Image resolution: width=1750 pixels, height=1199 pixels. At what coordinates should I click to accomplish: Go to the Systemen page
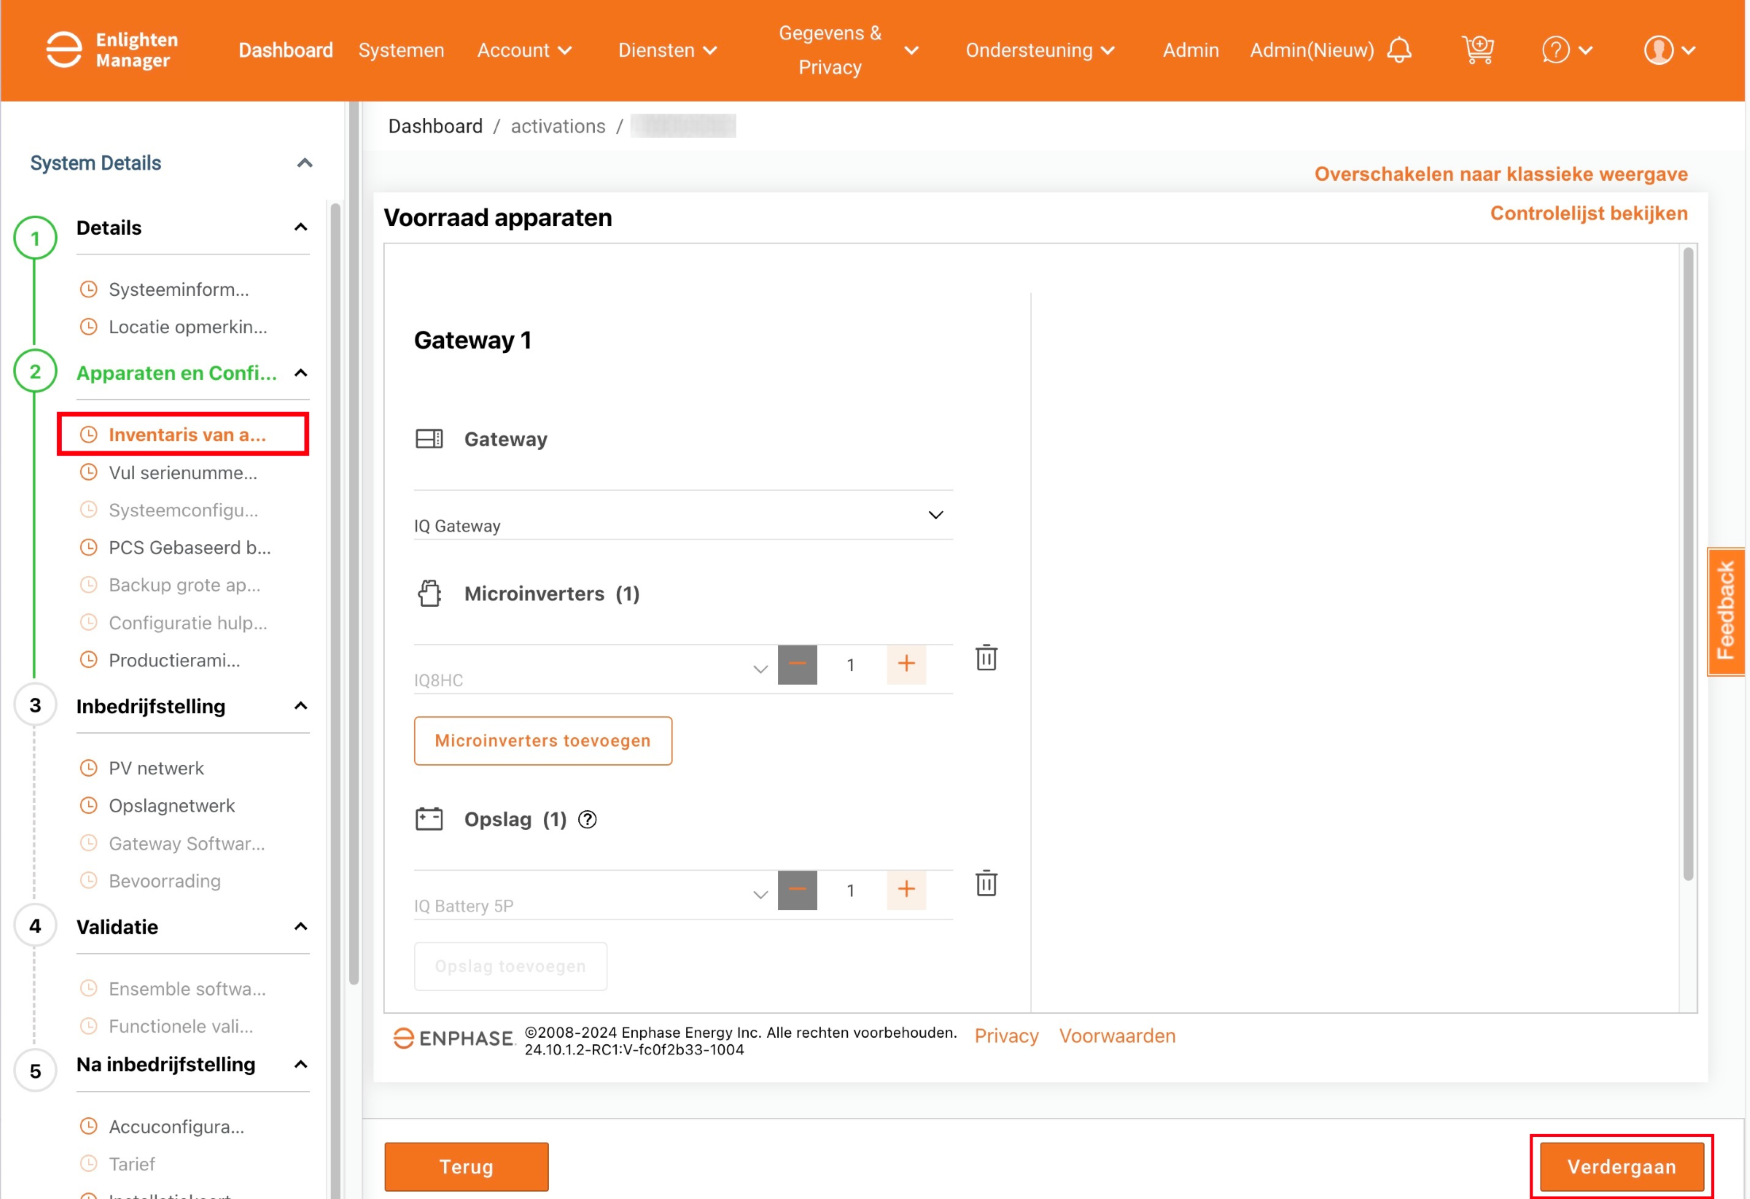[401, 50]
